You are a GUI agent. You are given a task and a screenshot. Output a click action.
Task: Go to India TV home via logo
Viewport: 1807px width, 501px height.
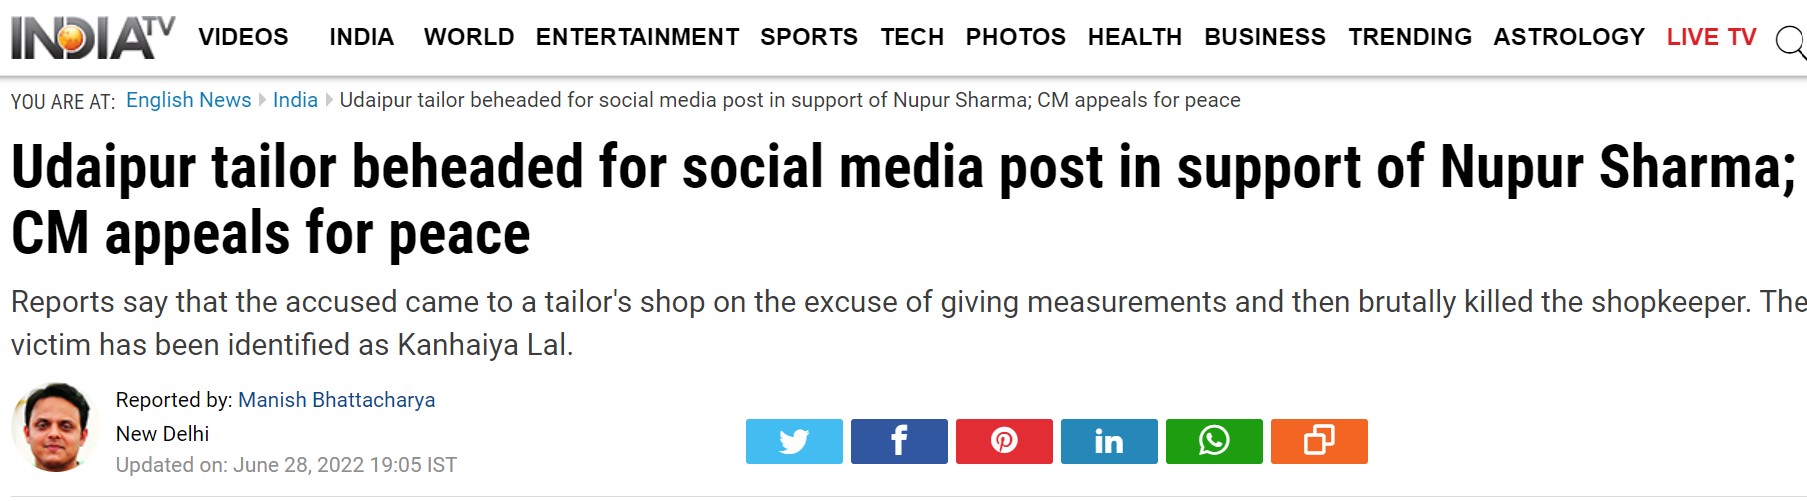coord(92,37)
